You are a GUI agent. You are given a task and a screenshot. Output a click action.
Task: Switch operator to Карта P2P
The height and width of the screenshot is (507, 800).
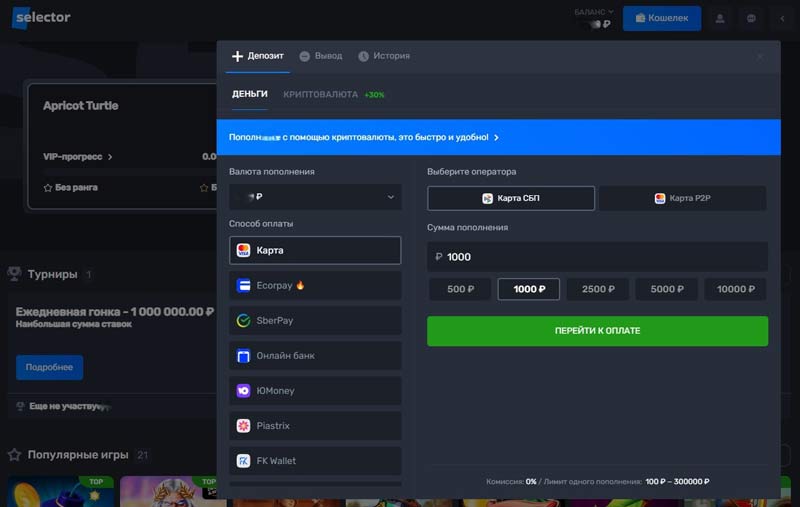pyautogui.click(x=682, y=198)
